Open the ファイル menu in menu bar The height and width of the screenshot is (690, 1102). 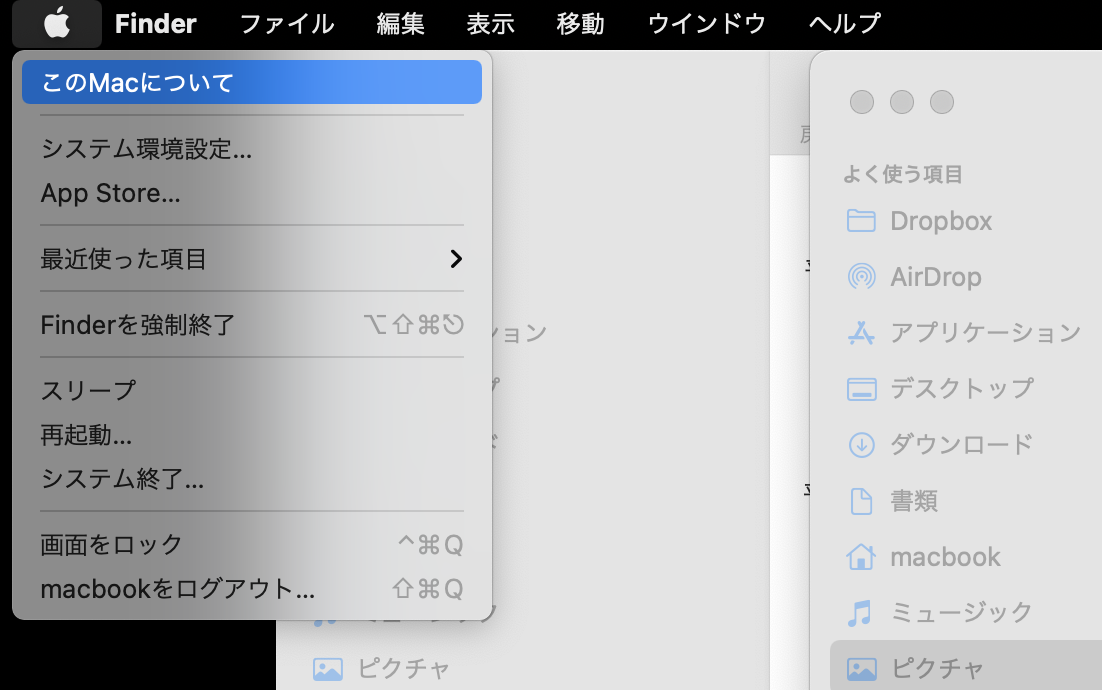tap(287, 23)
